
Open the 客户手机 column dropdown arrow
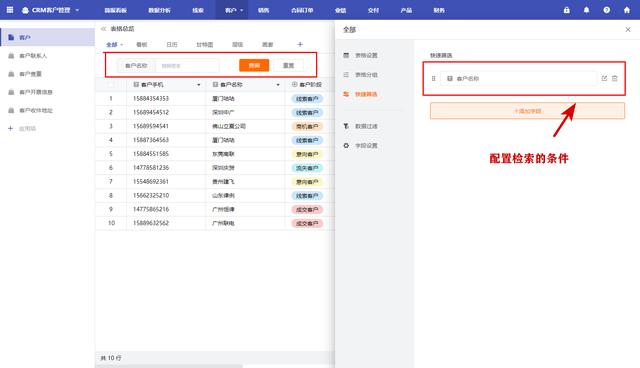199,85
